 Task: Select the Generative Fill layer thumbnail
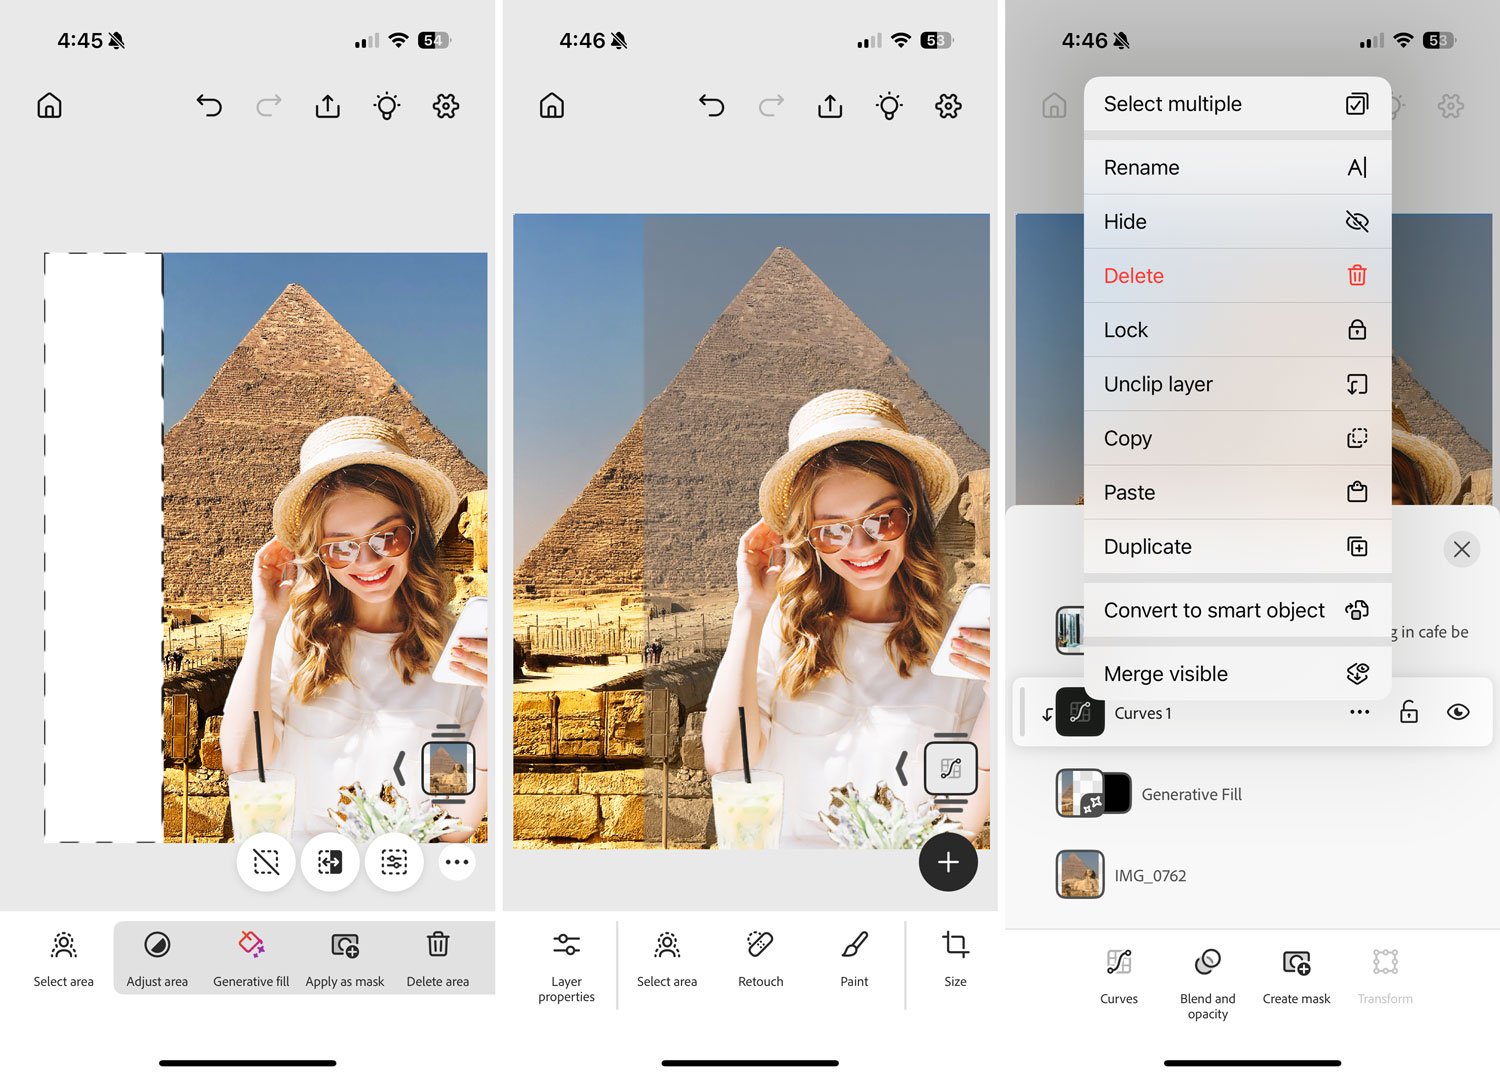click(x=1081, y=794)
